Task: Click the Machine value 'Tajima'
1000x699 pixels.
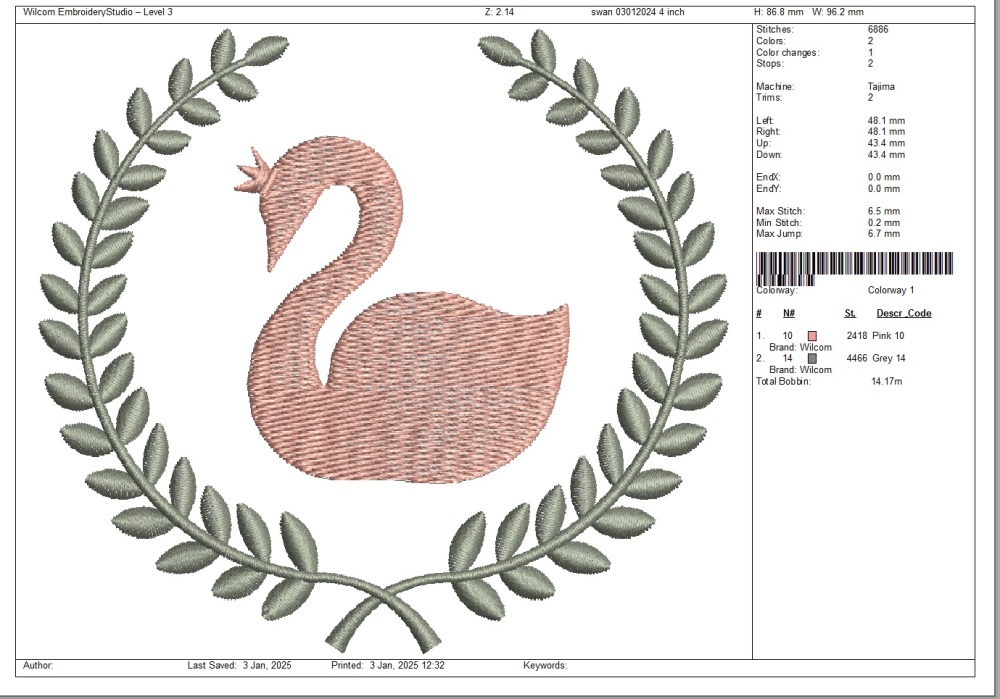Action: point(882,87)
